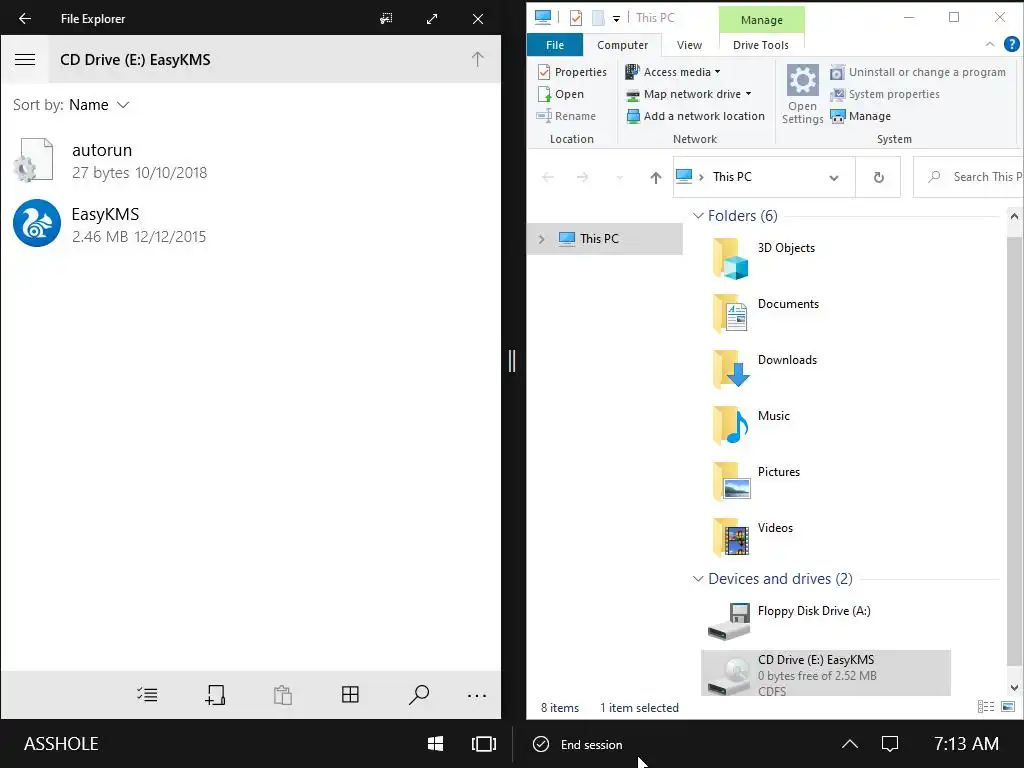The image size is (1024, 768).
Task: Click the This PC breadcrumb in address bar
Action: coord(732,177)
